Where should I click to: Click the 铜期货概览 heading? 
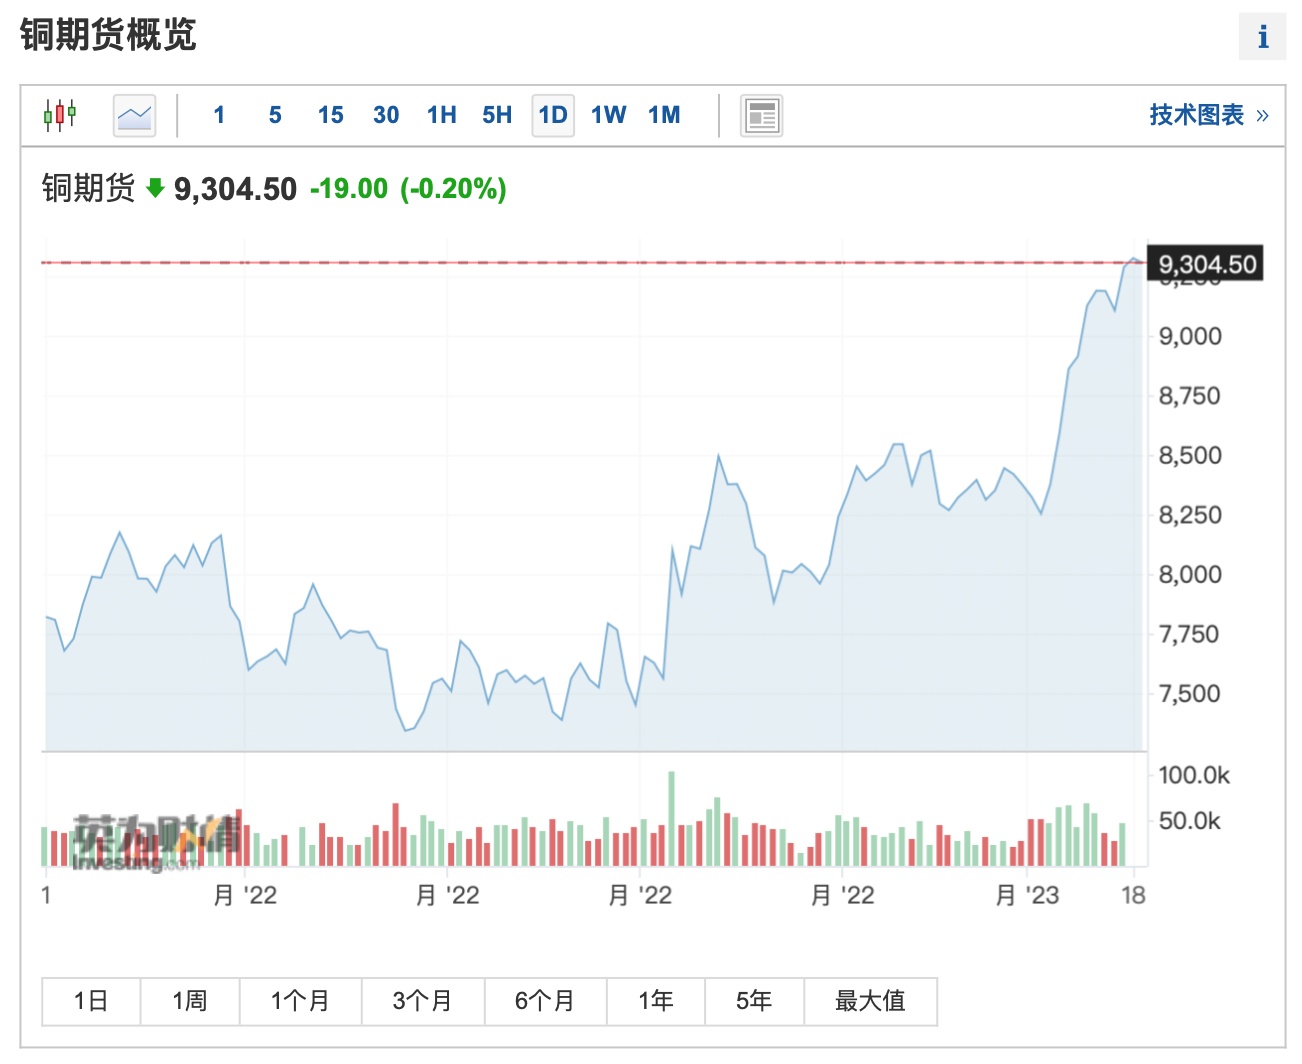tap(108, 35)
